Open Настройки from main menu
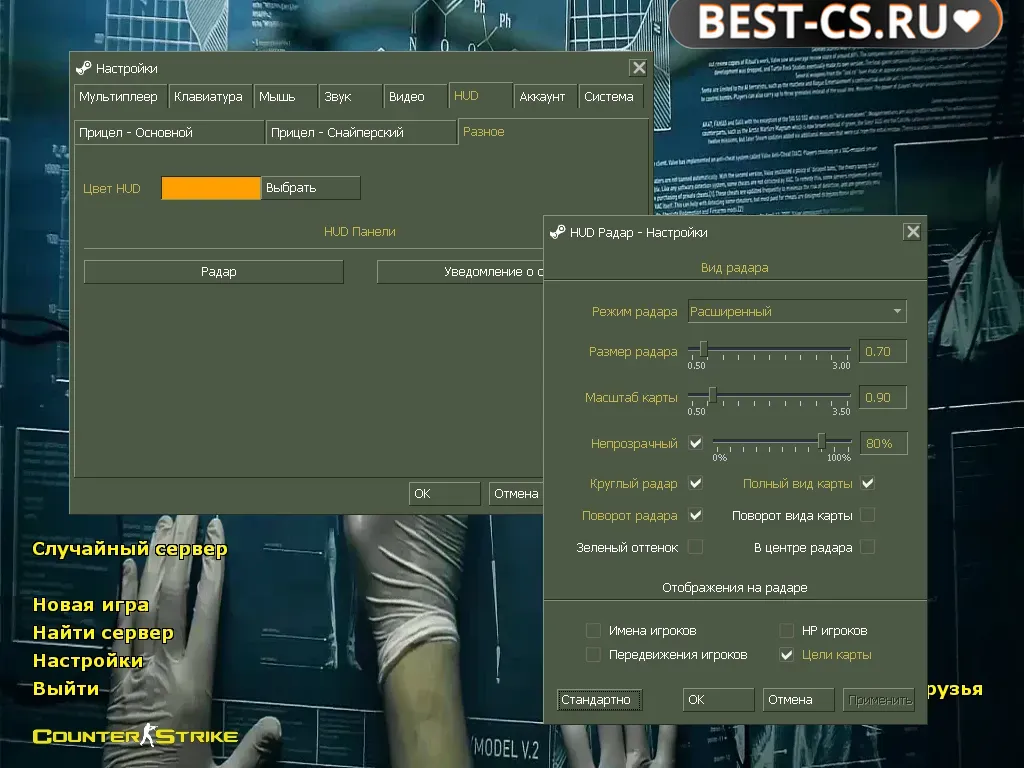Image resolution: width=1024 pixels, height=768 pixels. (88, 661)
